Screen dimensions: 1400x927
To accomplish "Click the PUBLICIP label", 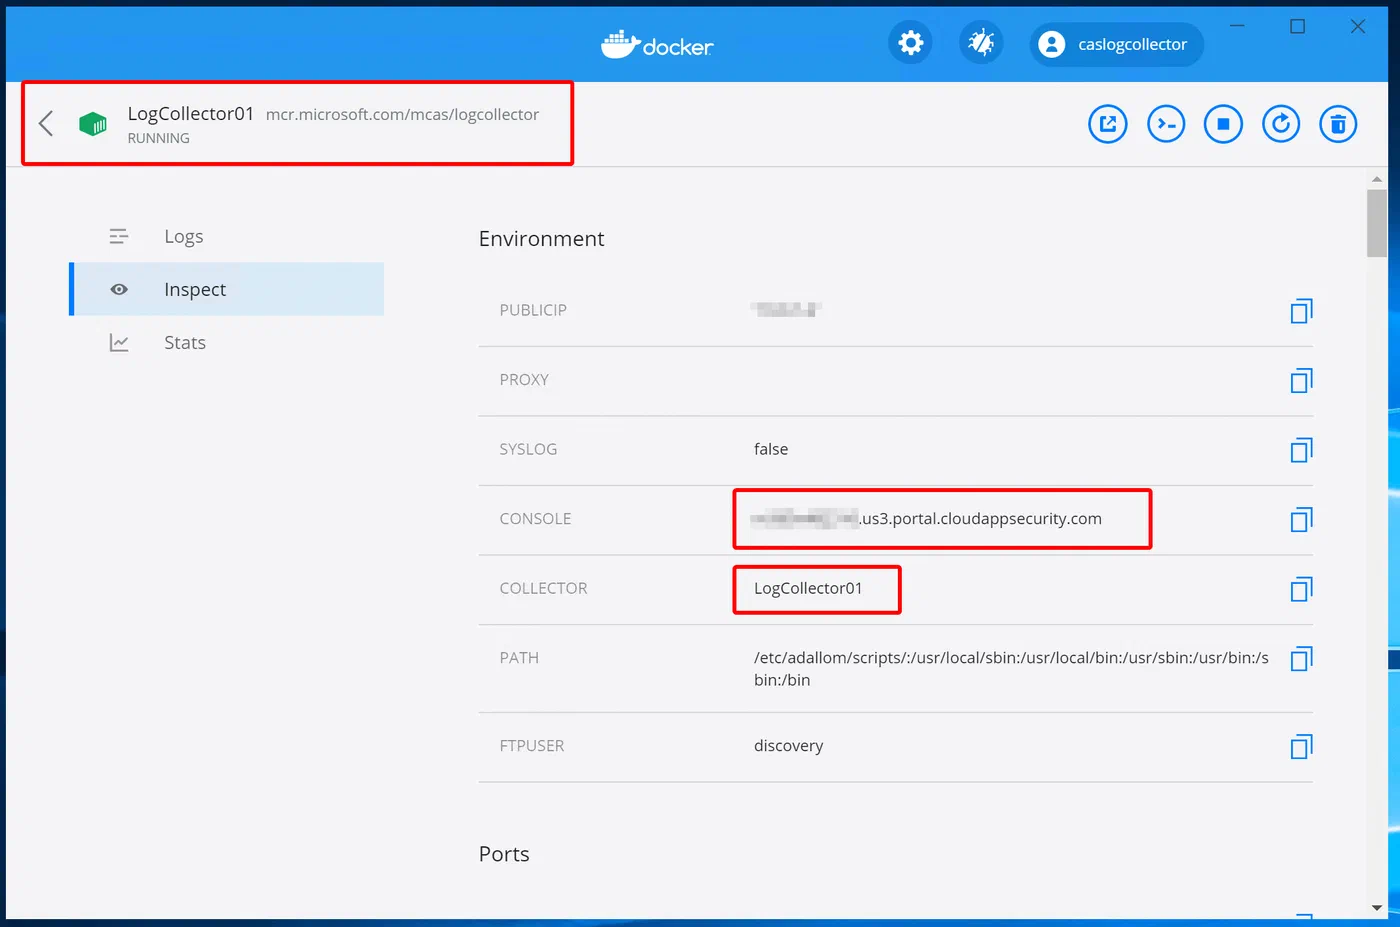I will (533, 310).
